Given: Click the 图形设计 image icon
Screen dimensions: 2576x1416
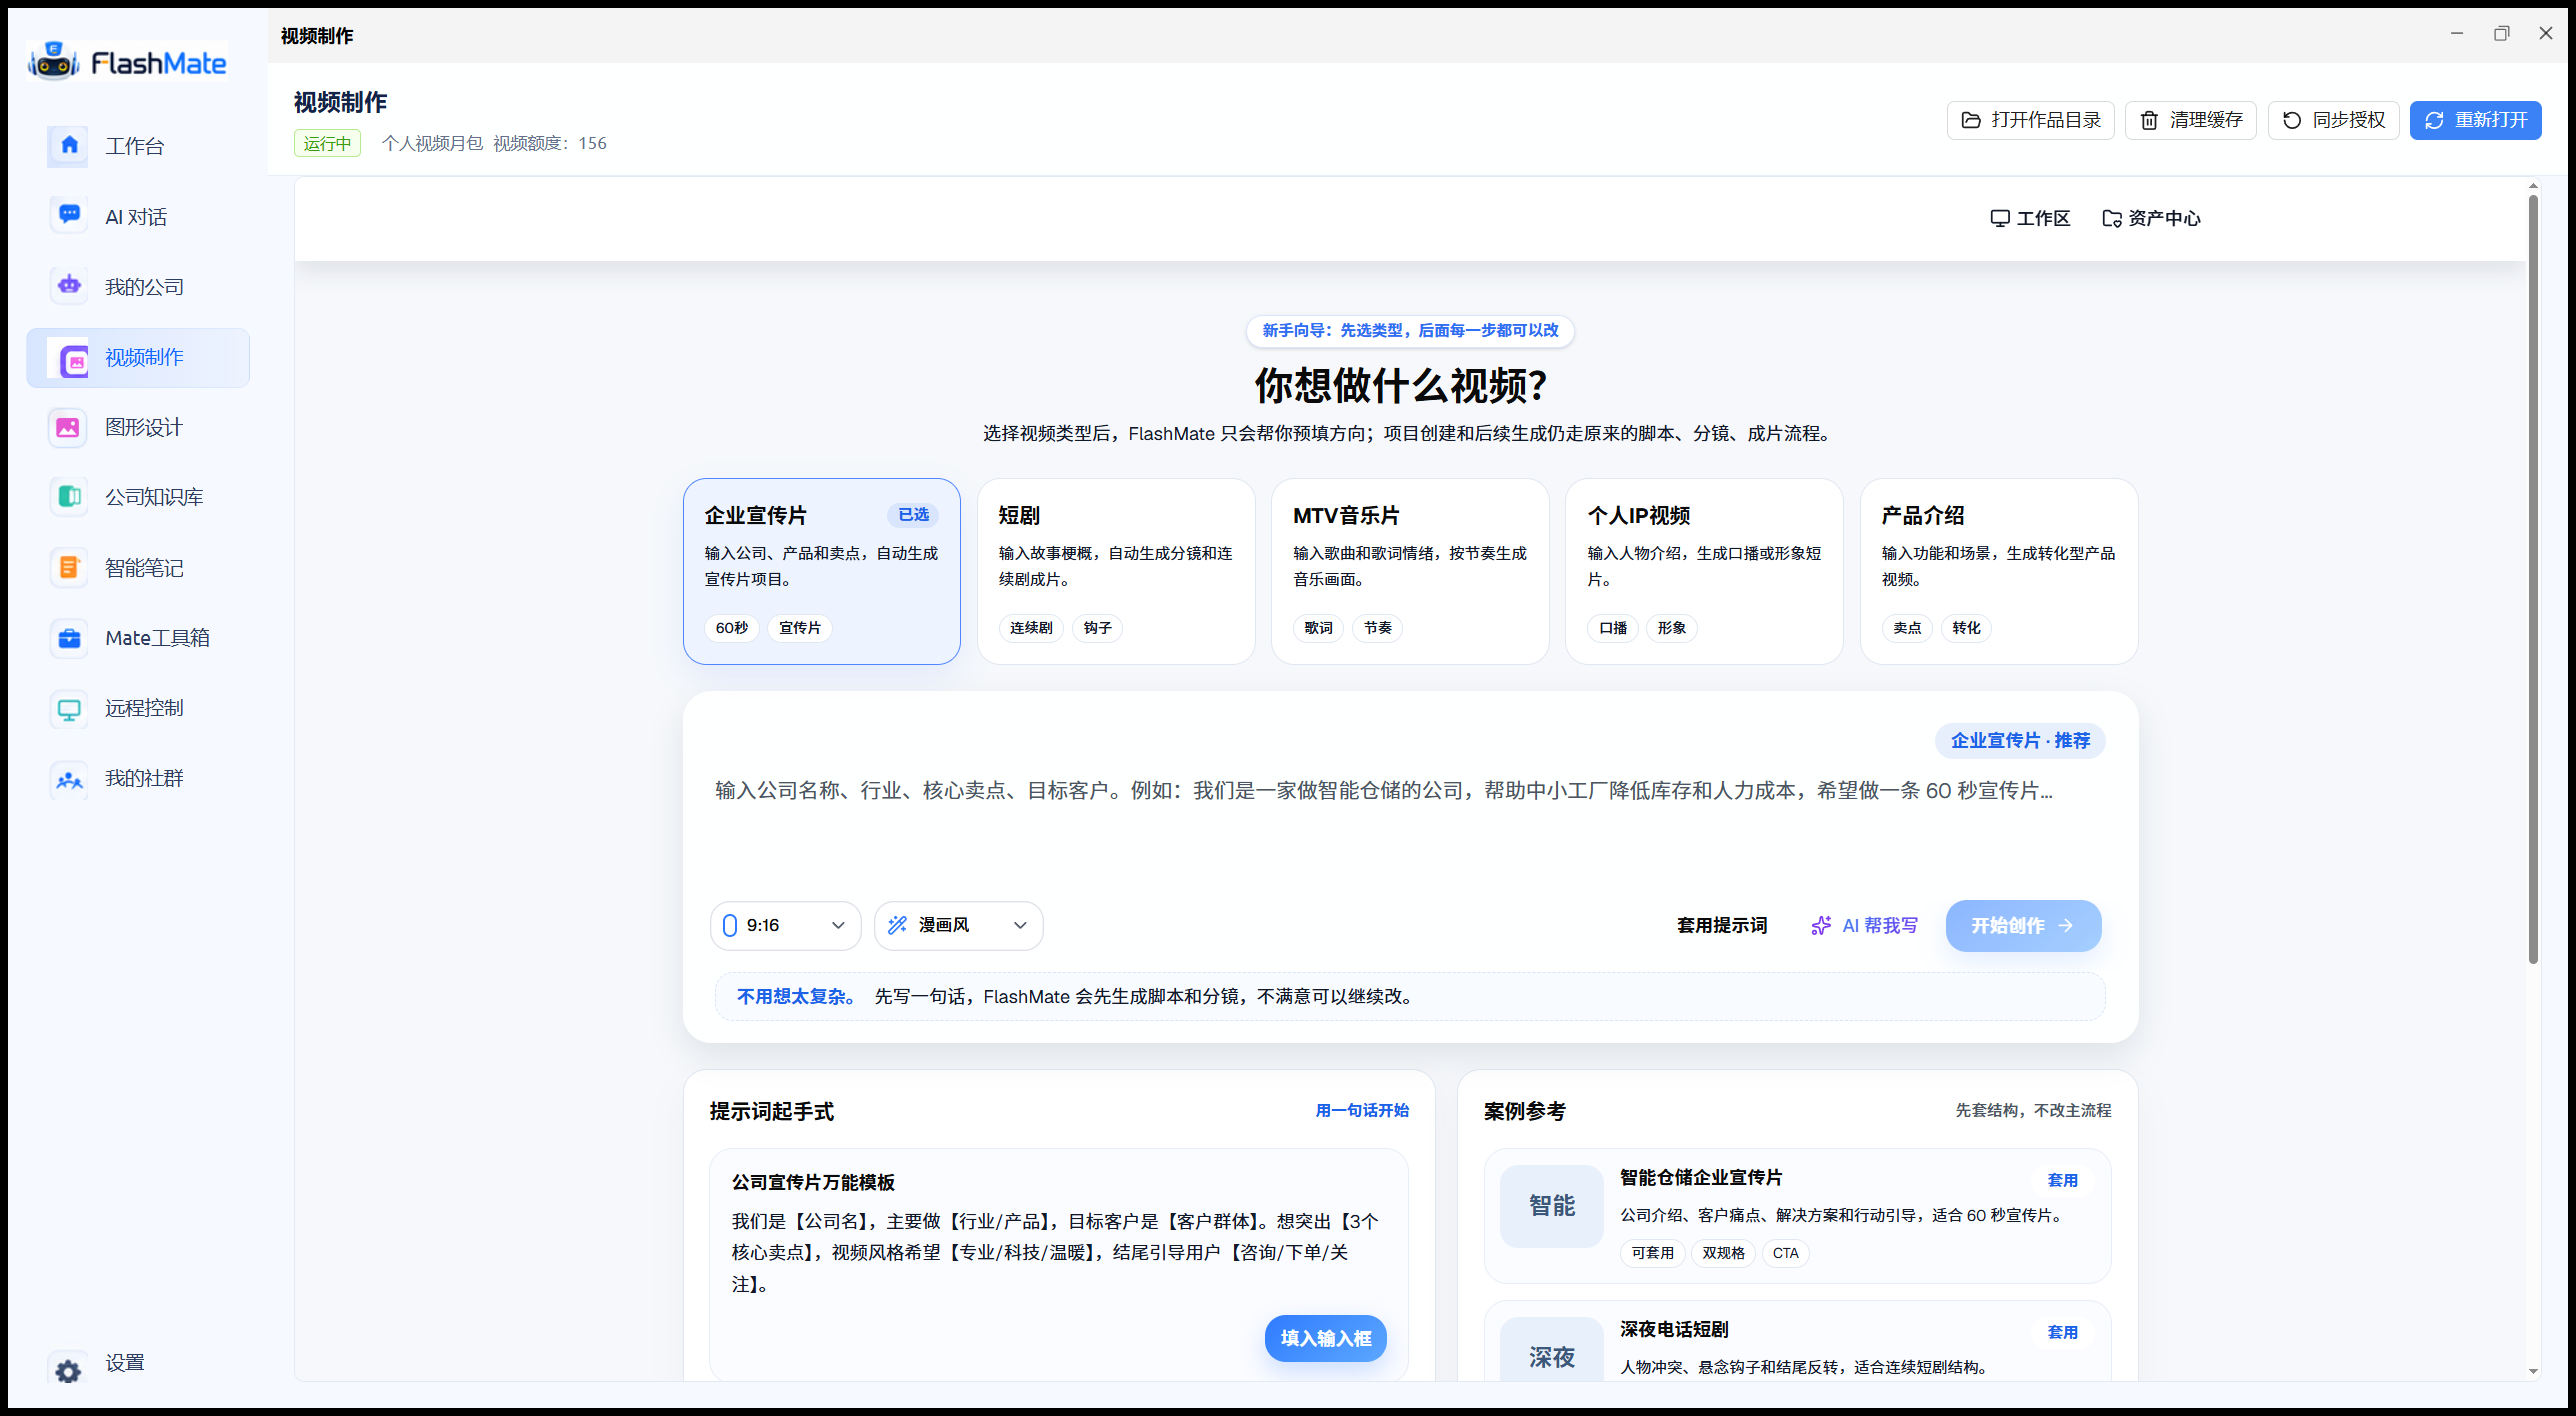Looking at the screenshot, I should 69,427.
